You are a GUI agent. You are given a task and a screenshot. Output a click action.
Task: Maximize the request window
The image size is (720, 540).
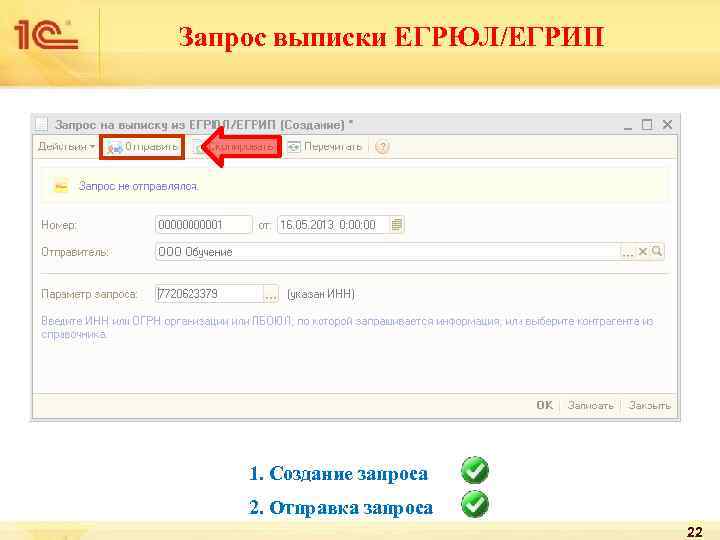coord(647,125)
